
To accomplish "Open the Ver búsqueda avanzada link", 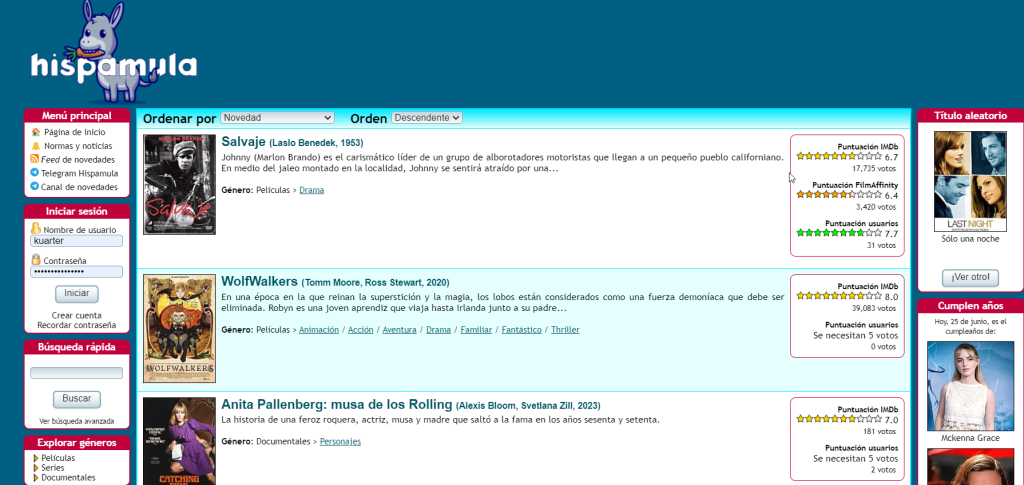I will [76, 421].
